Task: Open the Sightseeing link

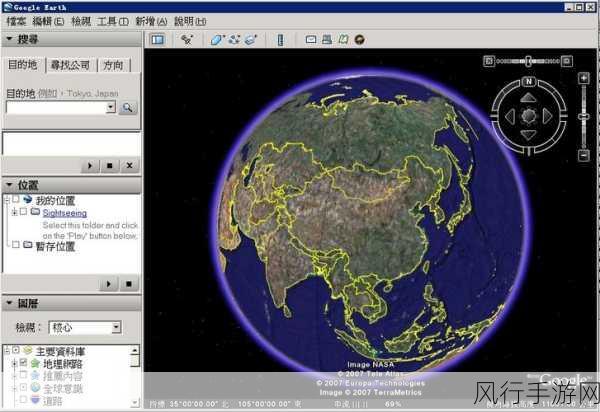Action: (x=65, y=213)
